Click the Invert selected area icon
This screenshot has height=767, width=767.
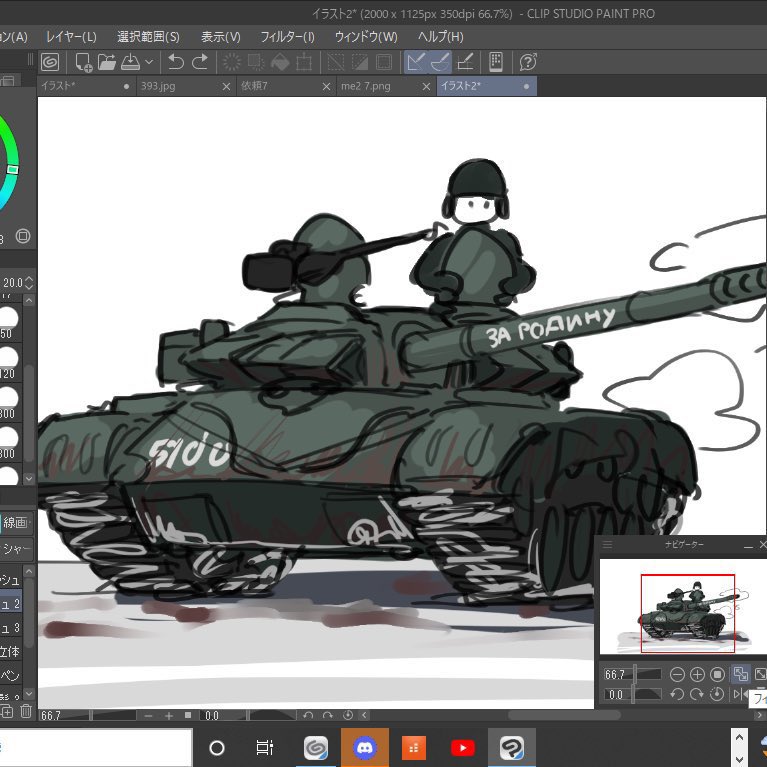tap(360, 62)
